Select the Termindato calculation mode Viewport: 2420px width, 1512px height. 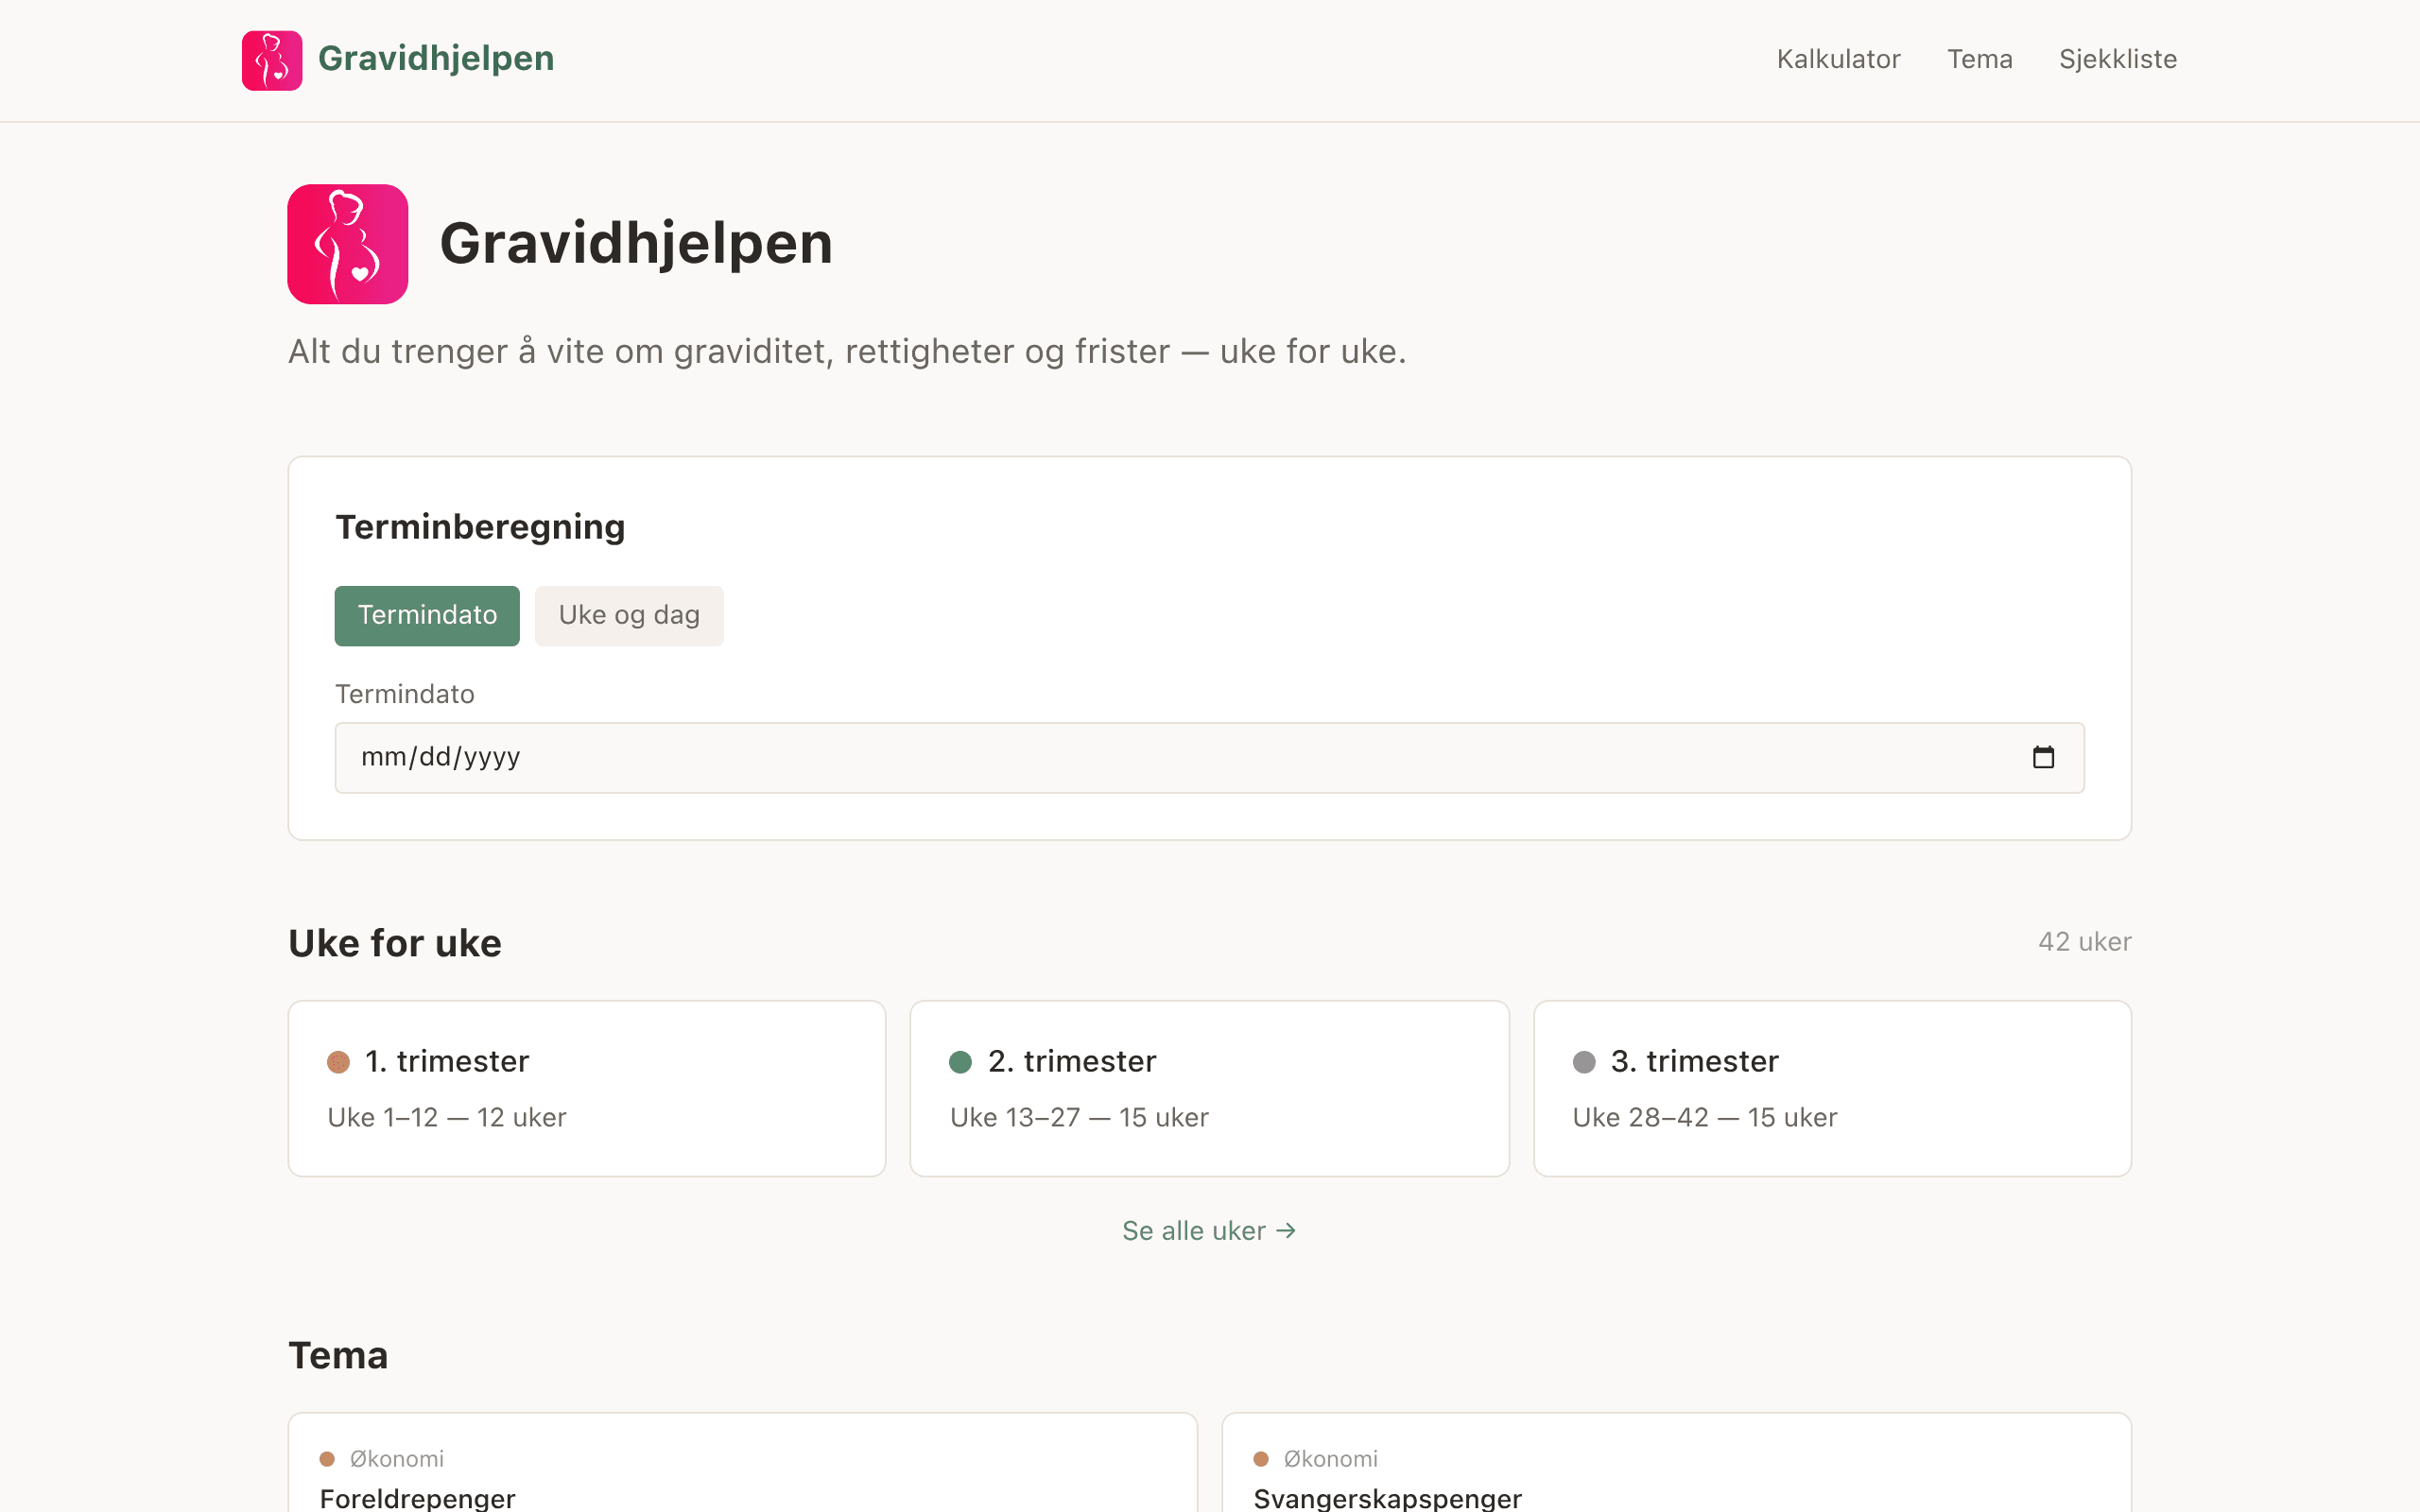pos(427,615)
